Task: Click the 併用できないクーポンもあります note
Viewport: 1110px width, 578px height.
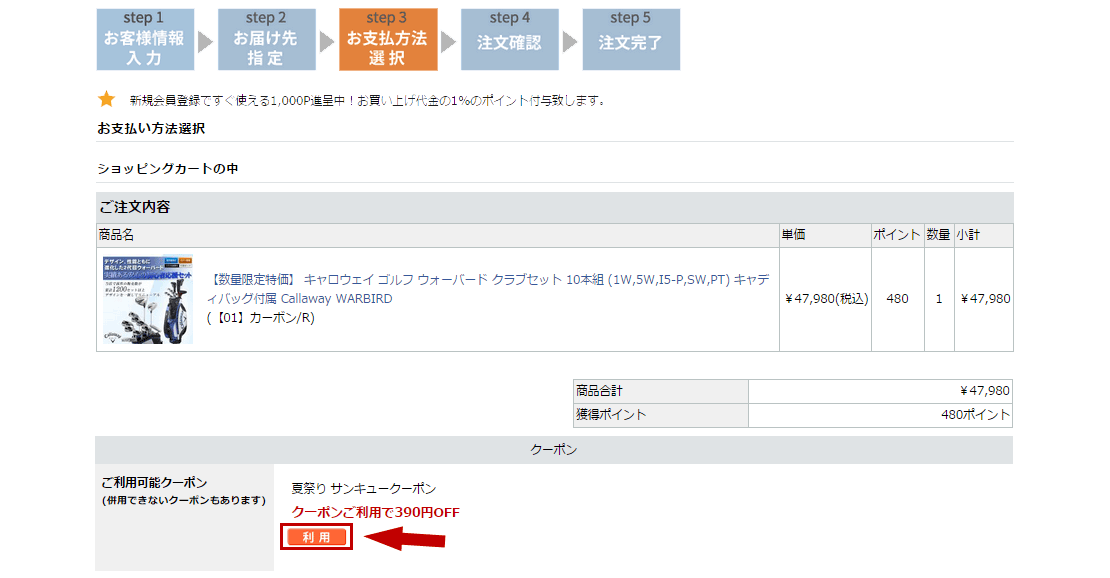Action: pos(183,500)
